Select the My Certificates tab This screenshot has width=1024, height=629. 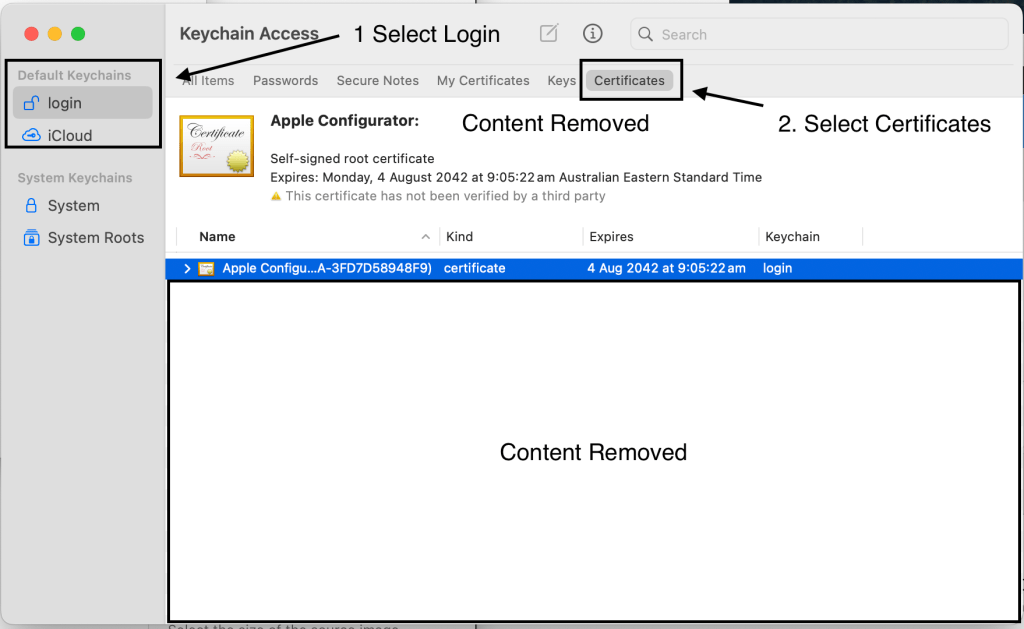point(483,81)
